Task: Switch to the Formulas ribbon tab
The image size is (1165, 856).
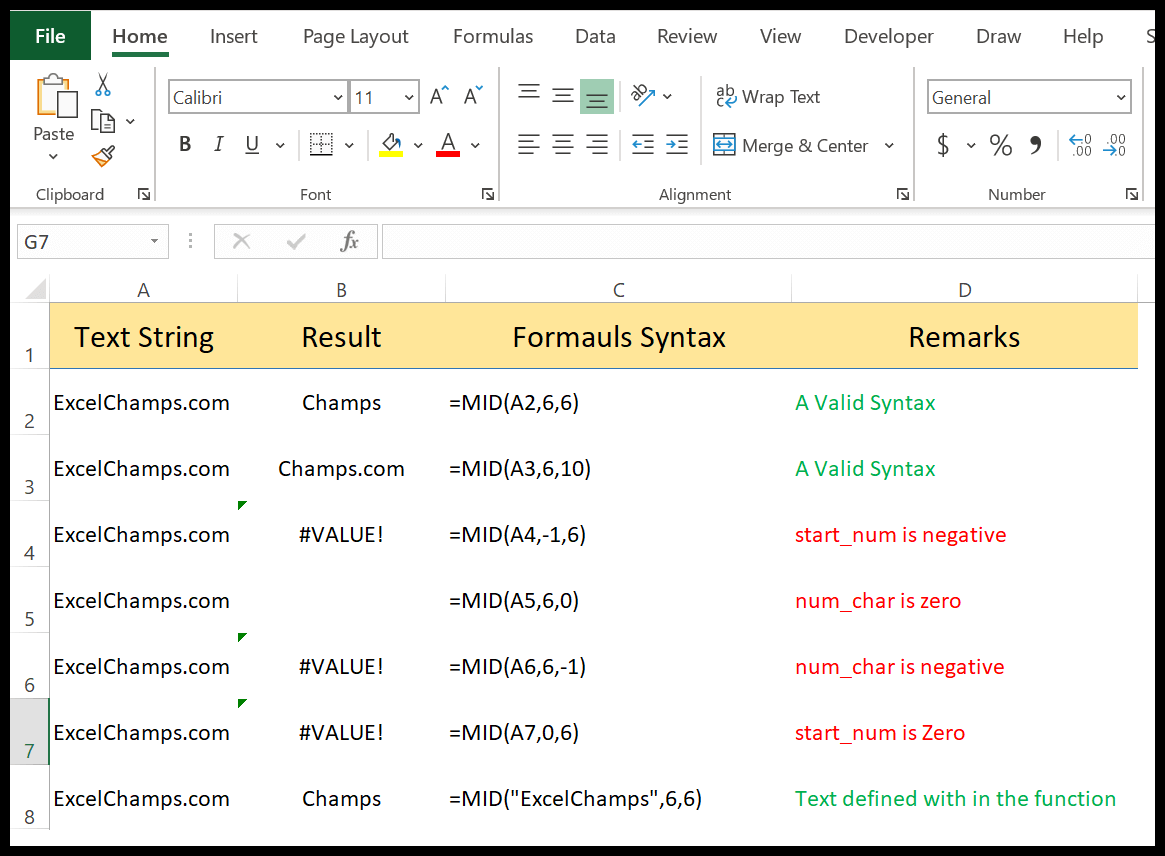Action: pyautogui.click(x=492, y=36)
